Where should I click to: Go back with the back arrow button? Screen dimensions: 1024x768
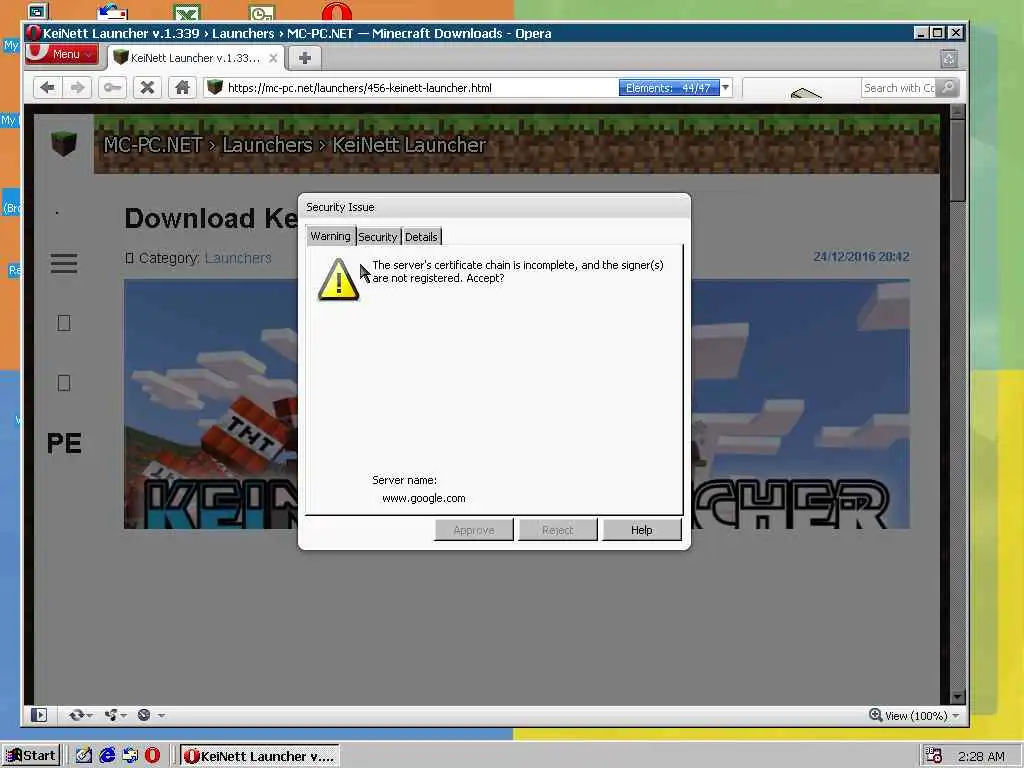pos(47,88)
